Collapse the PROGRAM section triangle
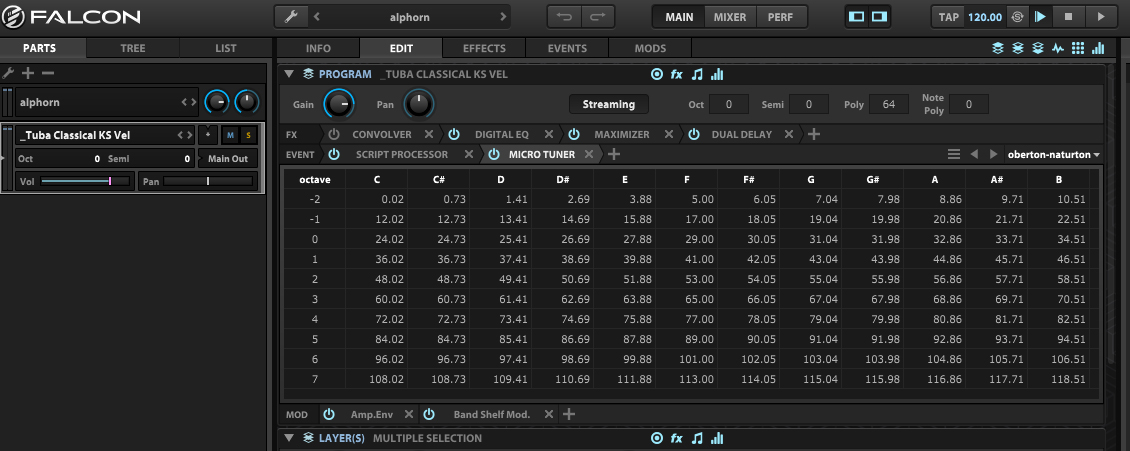Screen dimensions: 1130x451 click(x=289, y=73)
